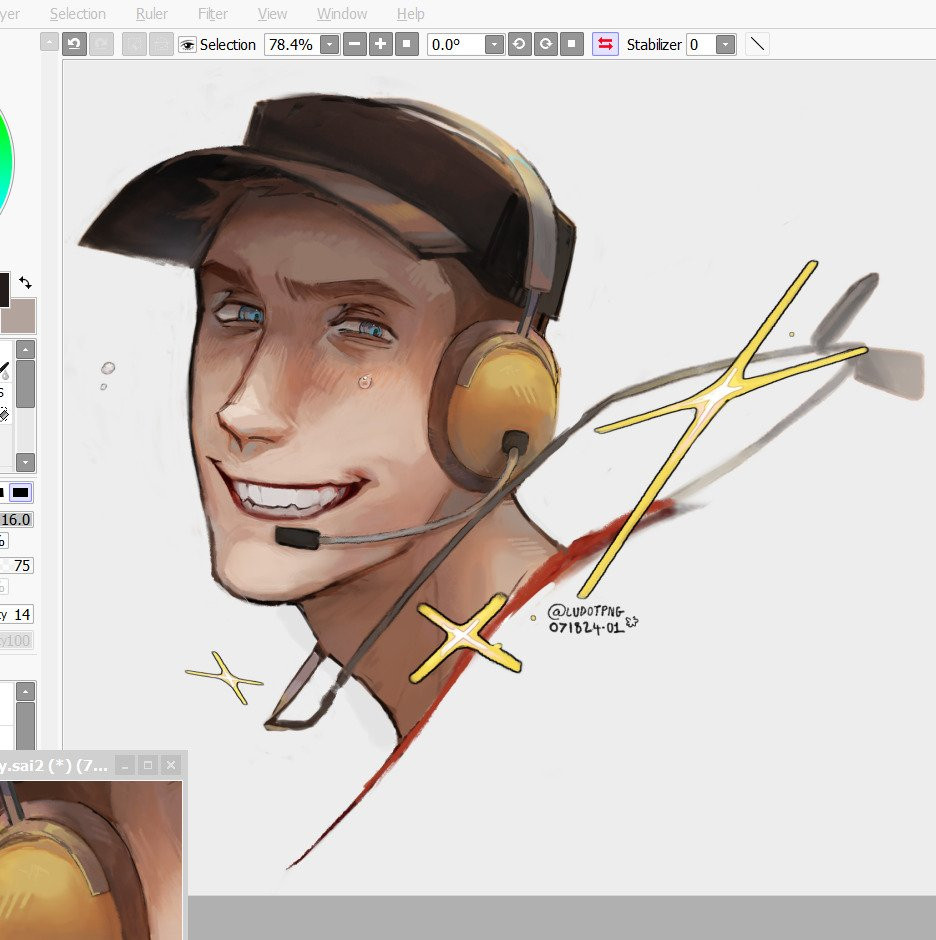Expand the zoom percentage dropdown
This screenshot has height=940, width=936.
click(330, 45)
